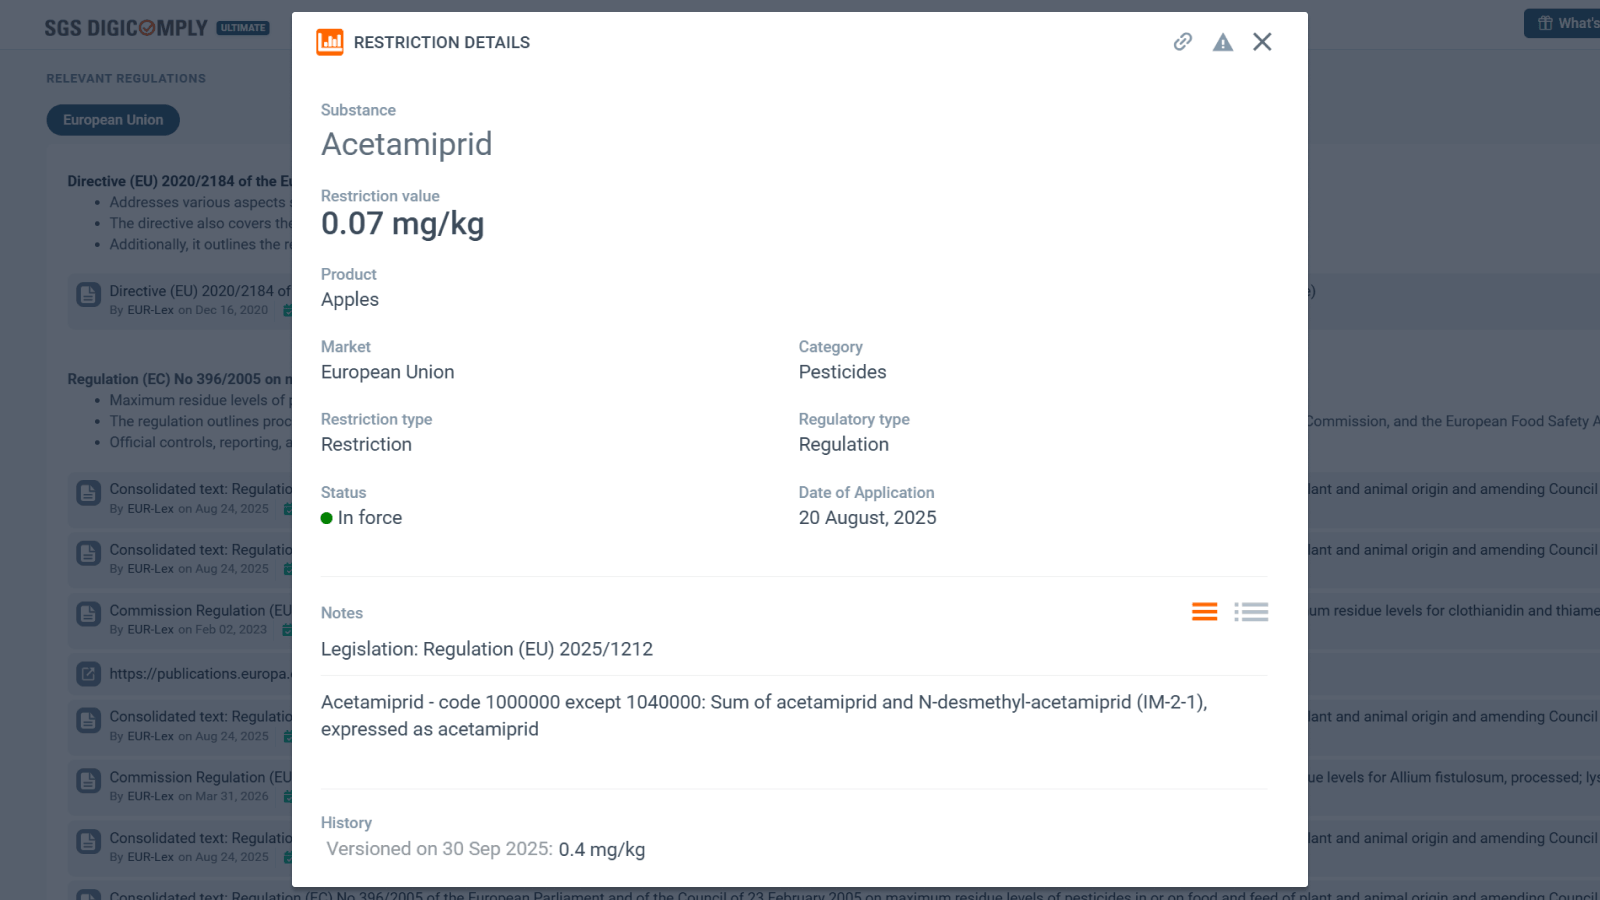Click the green In force status indicator
The image size is (1600, 900).
(326, 518)
